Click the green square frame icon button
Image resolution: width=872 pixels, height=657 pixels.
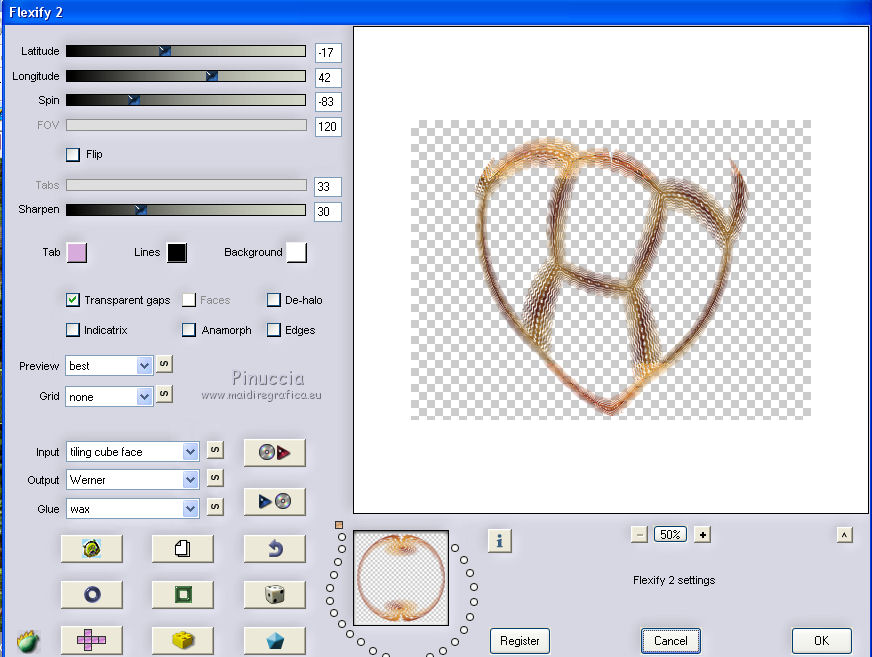click(x=182, y=594)
